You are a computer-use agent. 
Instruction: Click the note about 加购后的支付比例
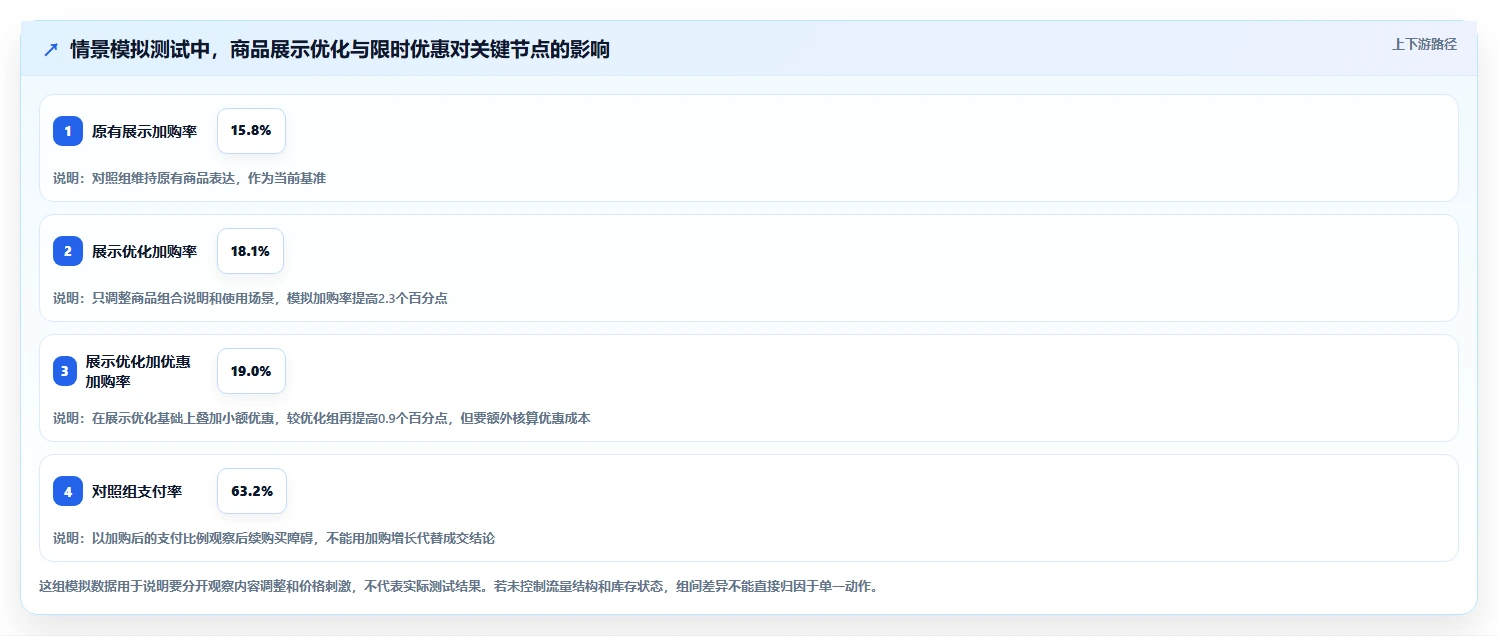click(274, 538)
